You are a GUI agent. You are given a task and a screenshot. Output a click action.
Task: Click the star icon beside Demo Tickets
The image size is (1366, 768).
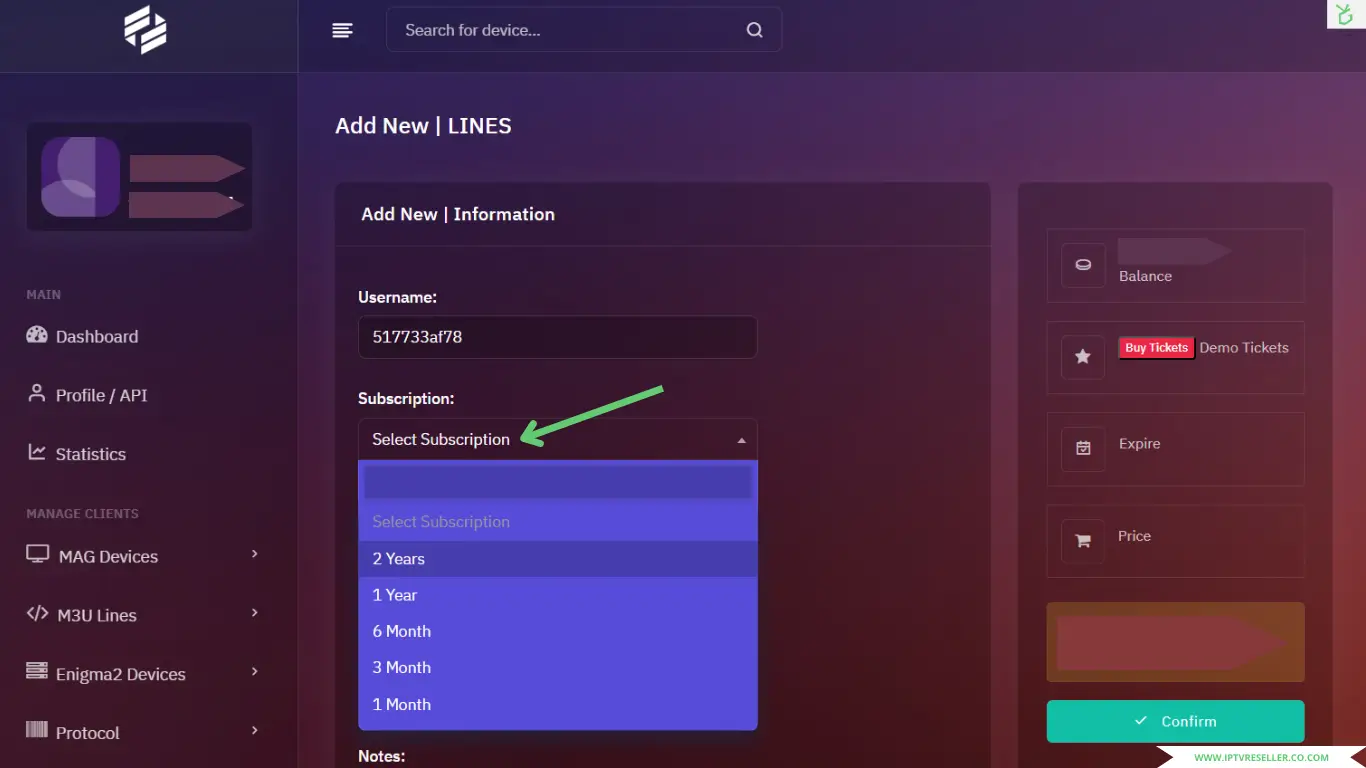click(x=1083, y=357)
